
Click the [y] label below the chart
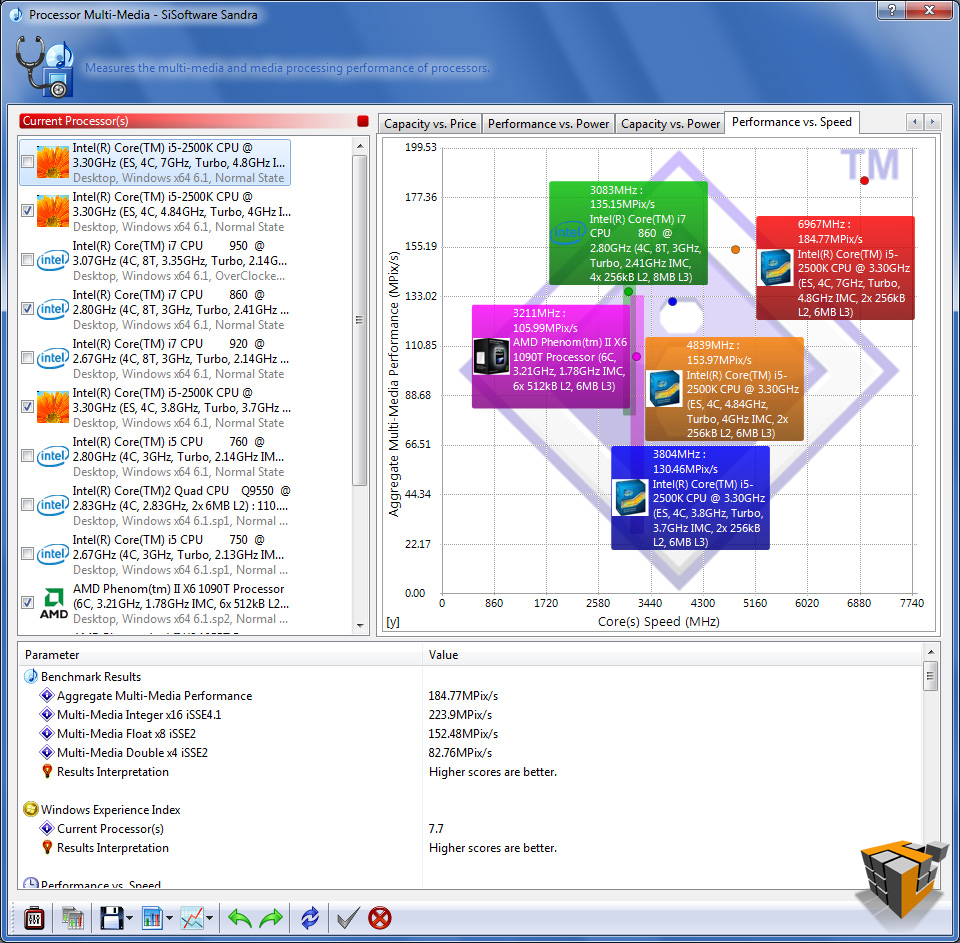[393, 622]
